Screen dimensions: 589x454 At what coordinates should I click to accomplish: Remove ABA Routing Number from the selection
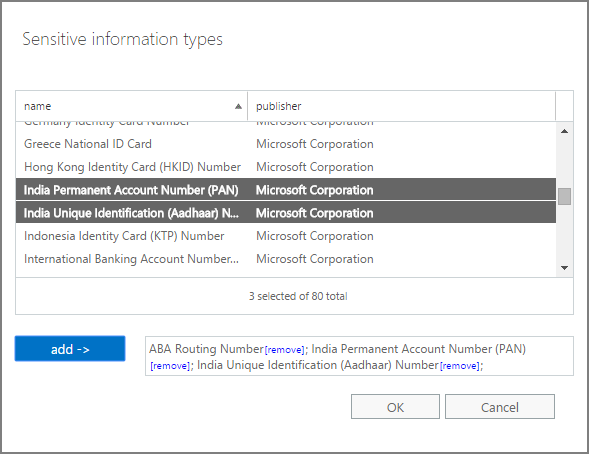[284, 350]
